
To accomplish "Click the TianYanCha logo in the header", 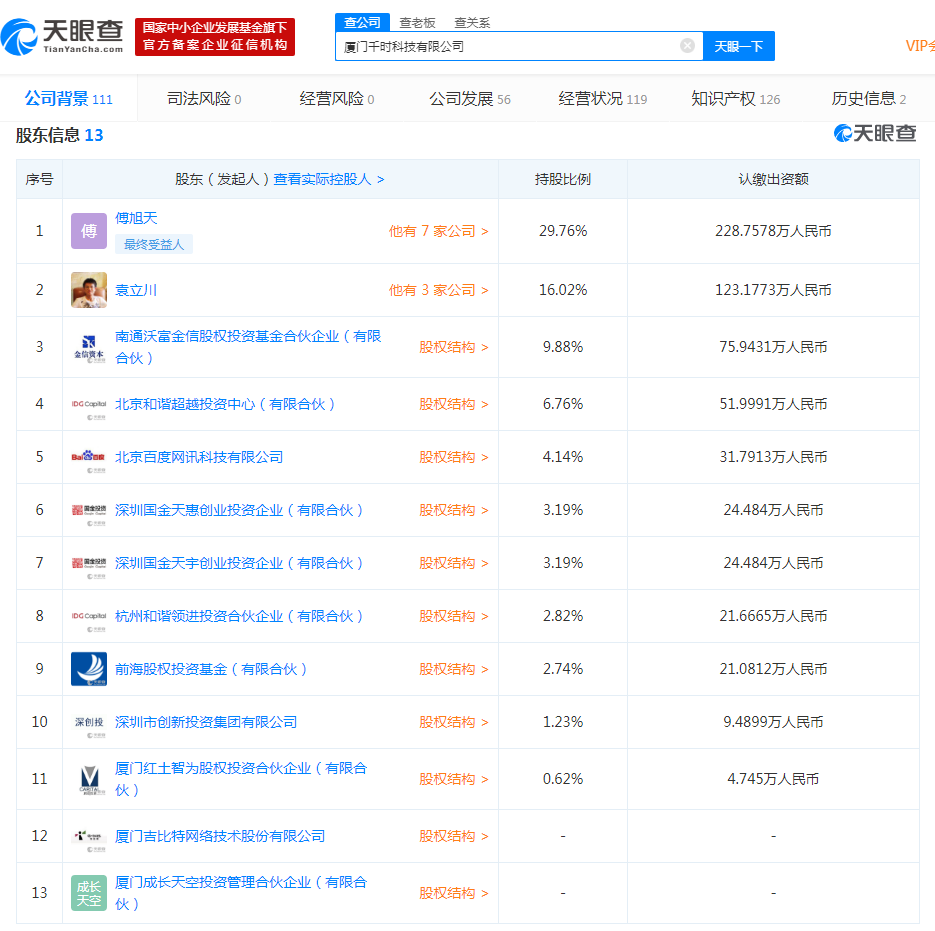I will point(62,37).
